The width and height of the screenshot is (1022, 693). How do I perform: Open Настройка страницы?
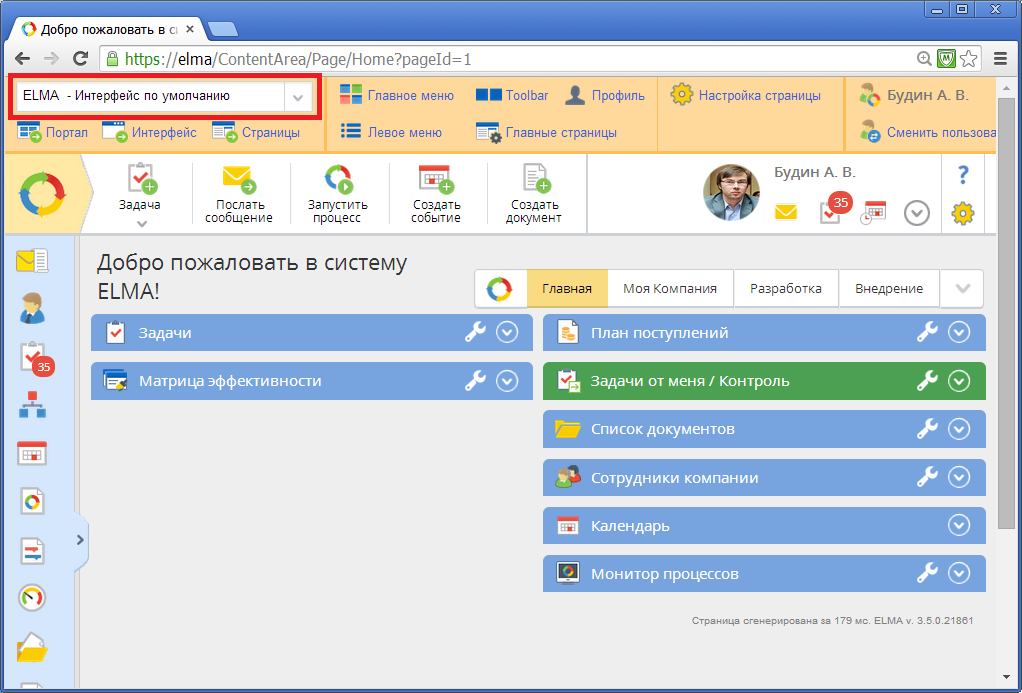pos(746,95)
